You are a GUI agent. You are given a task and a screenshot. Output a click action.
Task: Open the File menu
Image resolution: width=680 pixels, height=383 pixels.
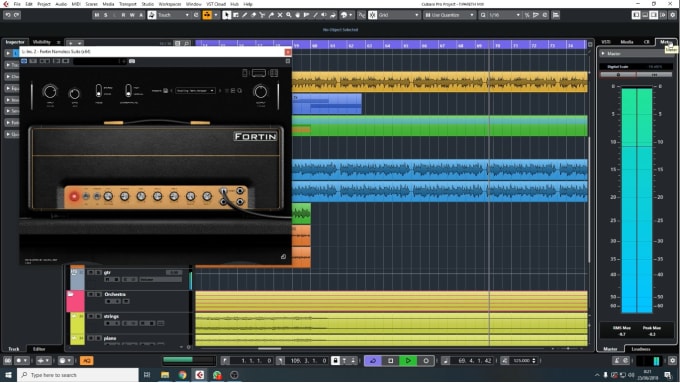point(17,4)
